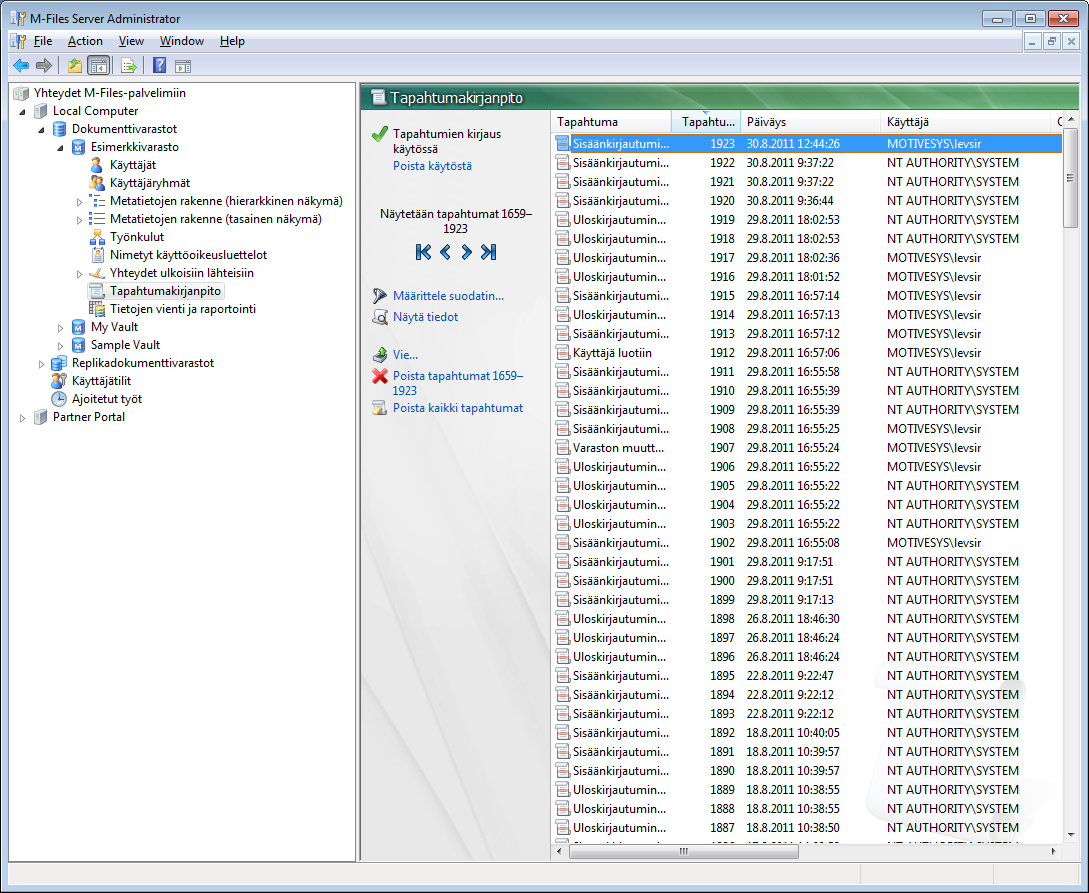The width and height of the screenshot is (1089, 893).
Task: Expand the Replikadokumenttivarastot node
Action: click(x=41, y=364)
